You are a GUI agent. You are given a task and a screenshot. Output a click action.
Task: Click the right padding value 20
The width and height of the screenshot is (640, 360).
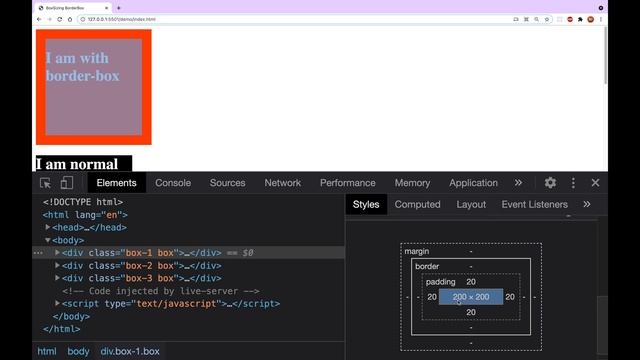coord(510,297)
